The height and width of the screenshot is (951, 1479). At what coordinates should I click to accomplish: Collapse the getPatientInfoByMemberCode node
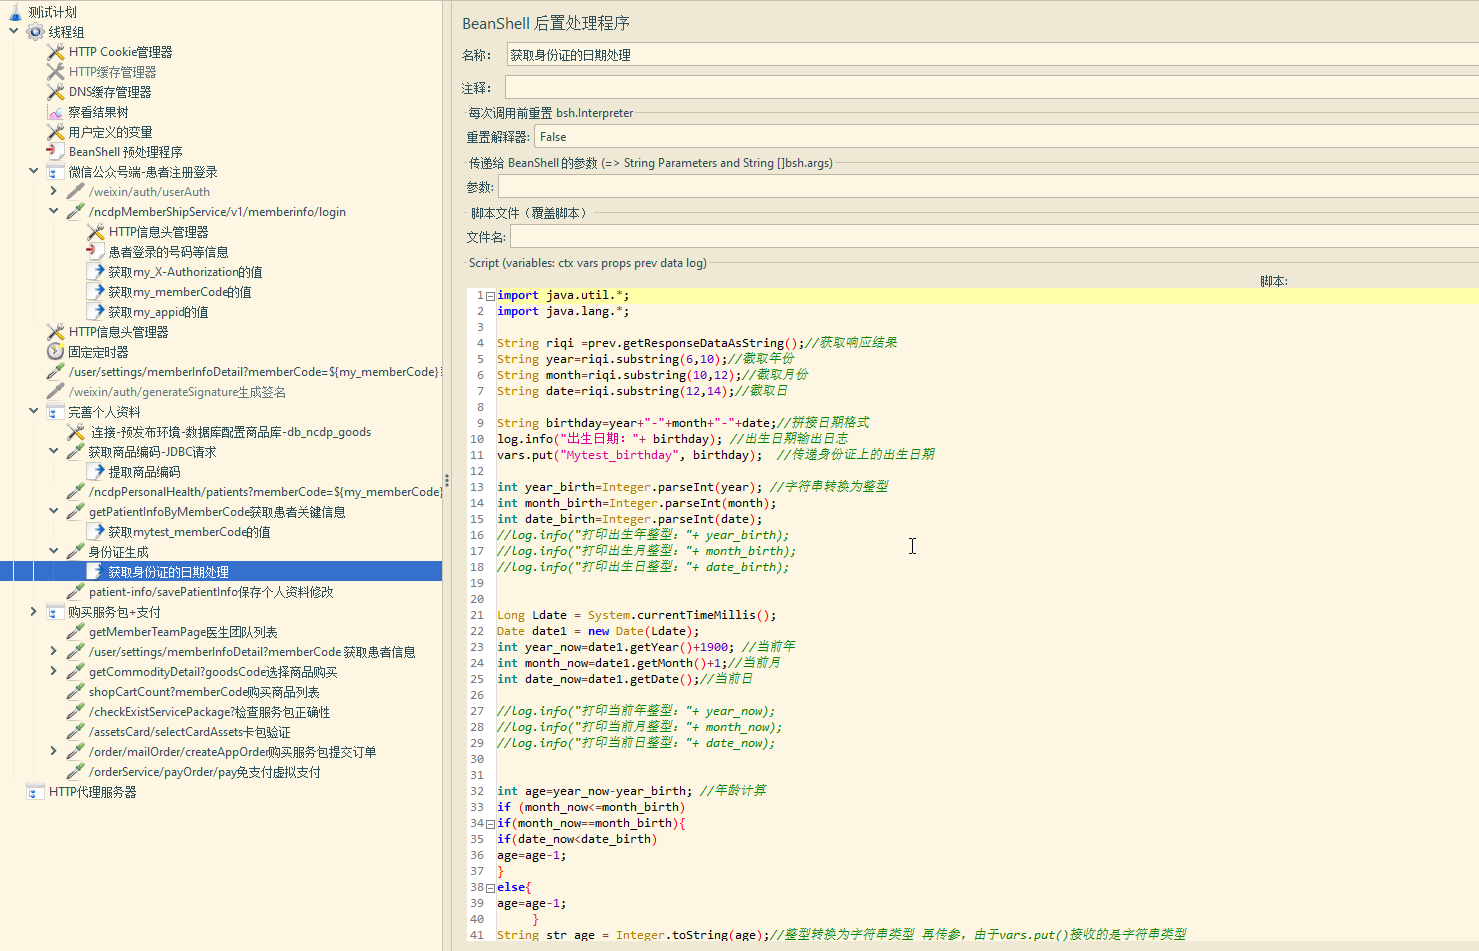pos(54,511)
